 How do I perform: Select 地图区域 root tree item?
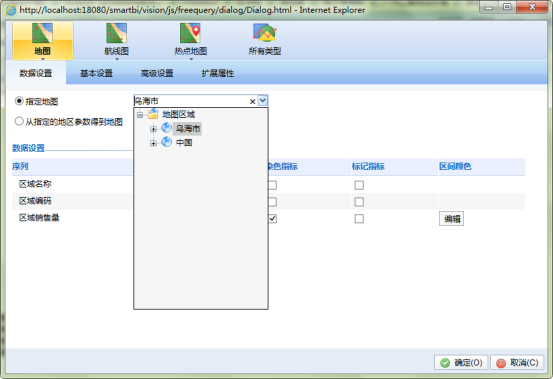tap(178, 114)
